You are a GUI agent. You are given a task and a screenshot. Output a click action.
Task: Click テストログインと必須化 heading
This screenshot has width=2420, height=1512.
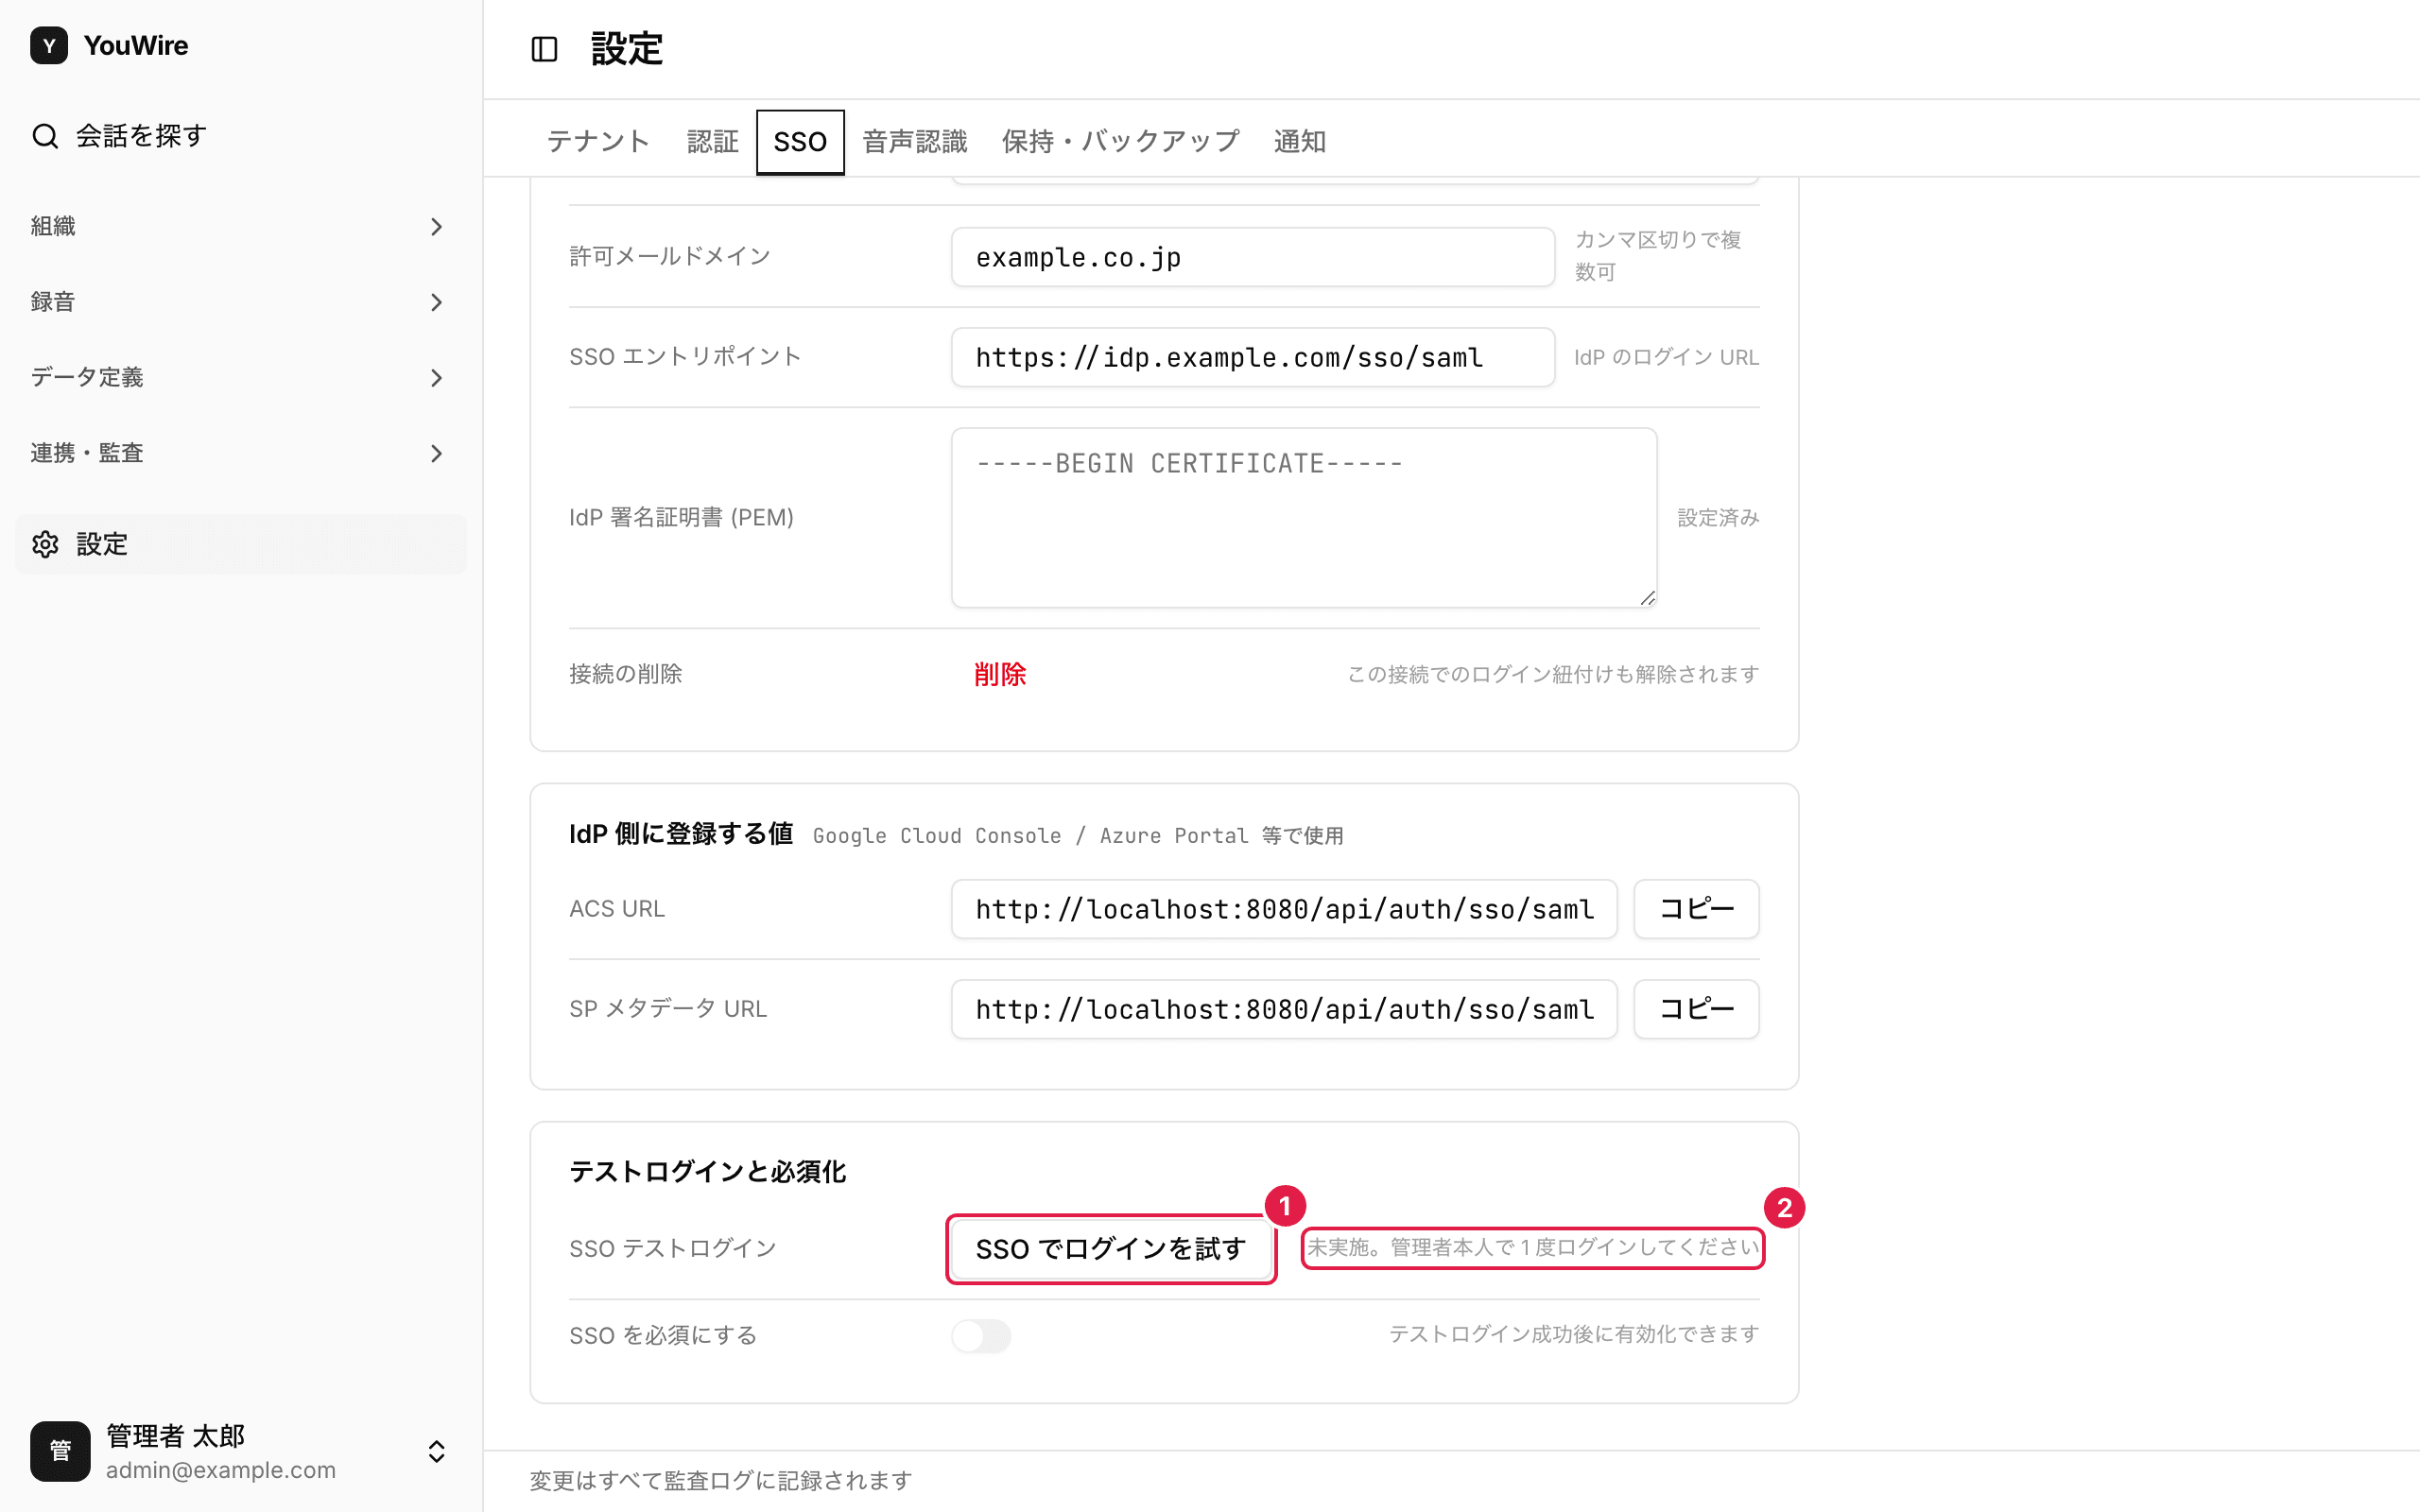pyautogui.click(x=708, y=1172)
